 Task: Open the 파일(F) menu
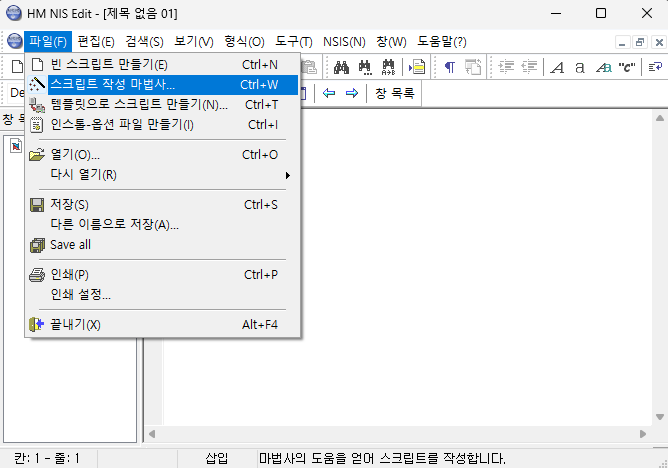[48, 42]
